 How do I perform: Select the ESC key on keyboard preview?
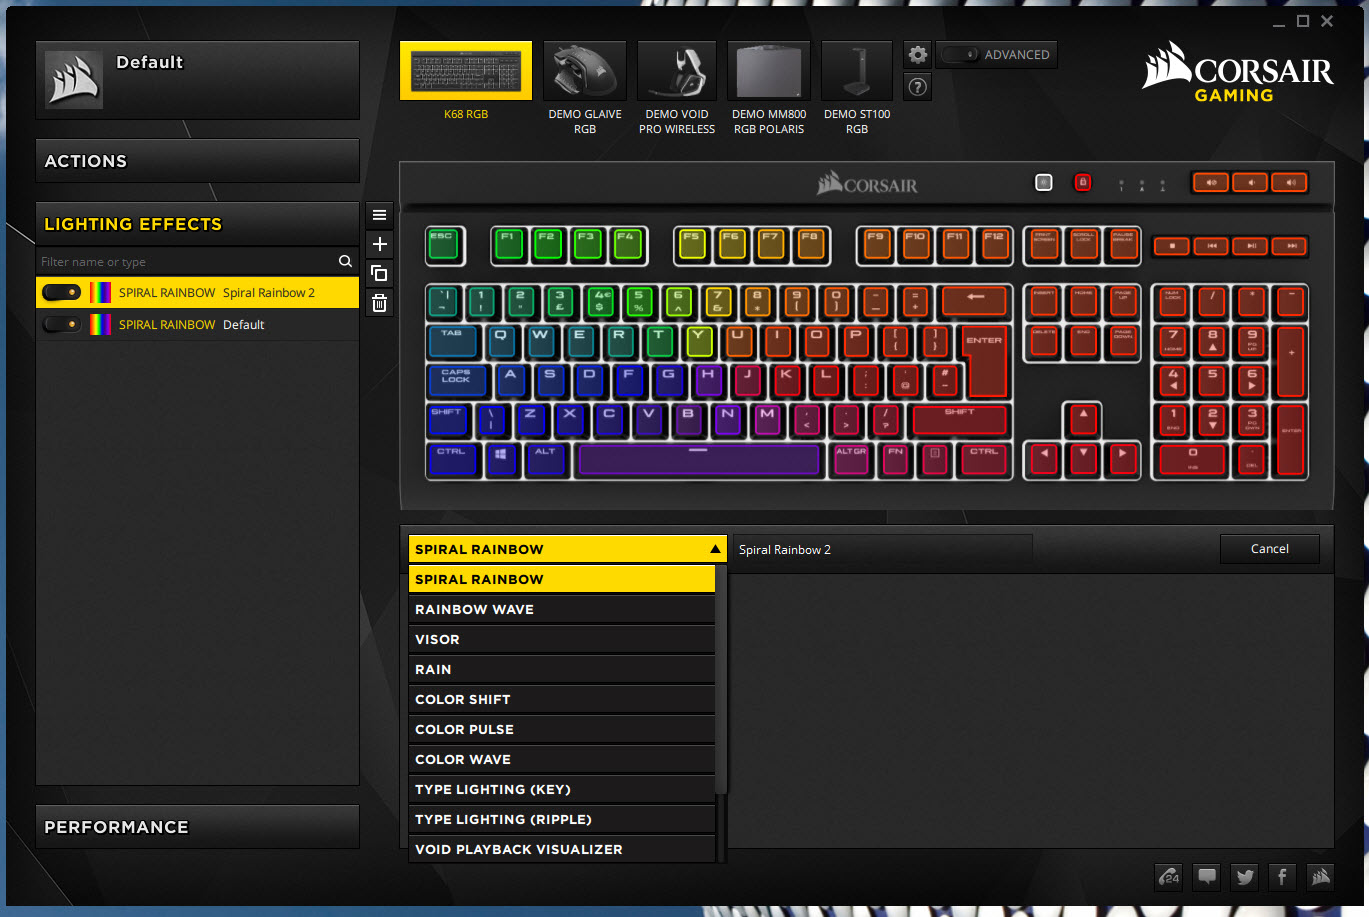[x=444, y=245]
